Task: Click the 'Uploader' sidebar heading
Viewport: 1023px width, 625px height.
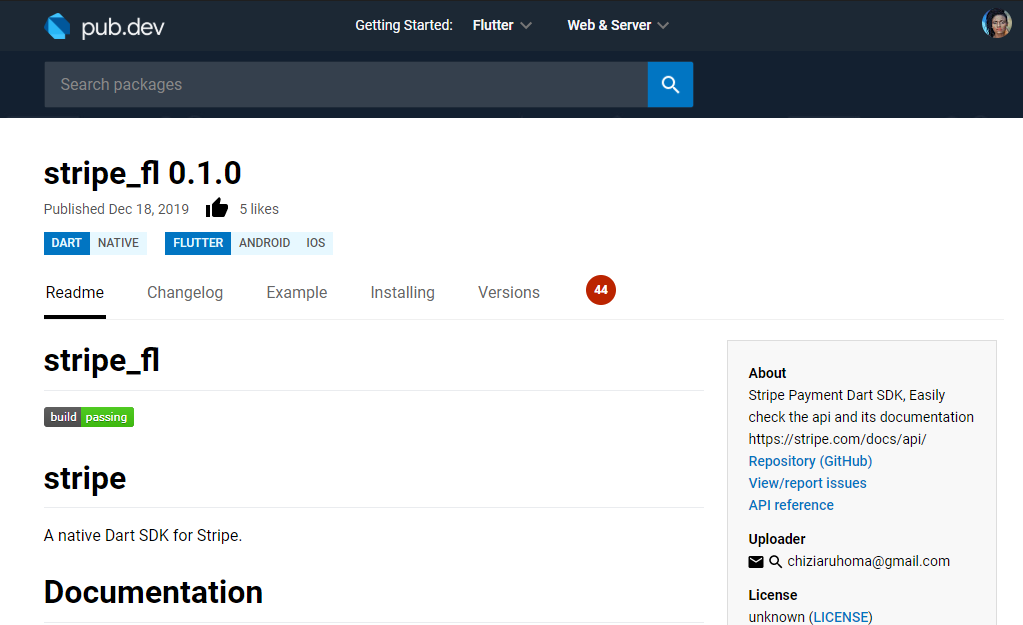Action: coord(776,539)
